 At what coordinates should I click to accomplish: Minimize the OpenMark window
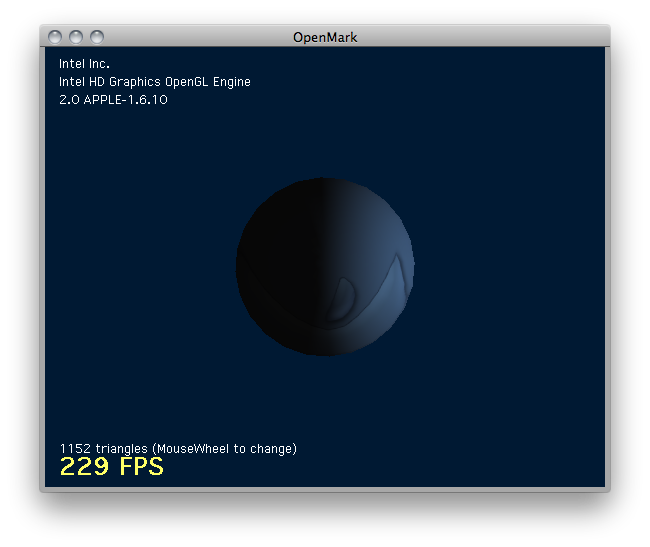[76, 37]
